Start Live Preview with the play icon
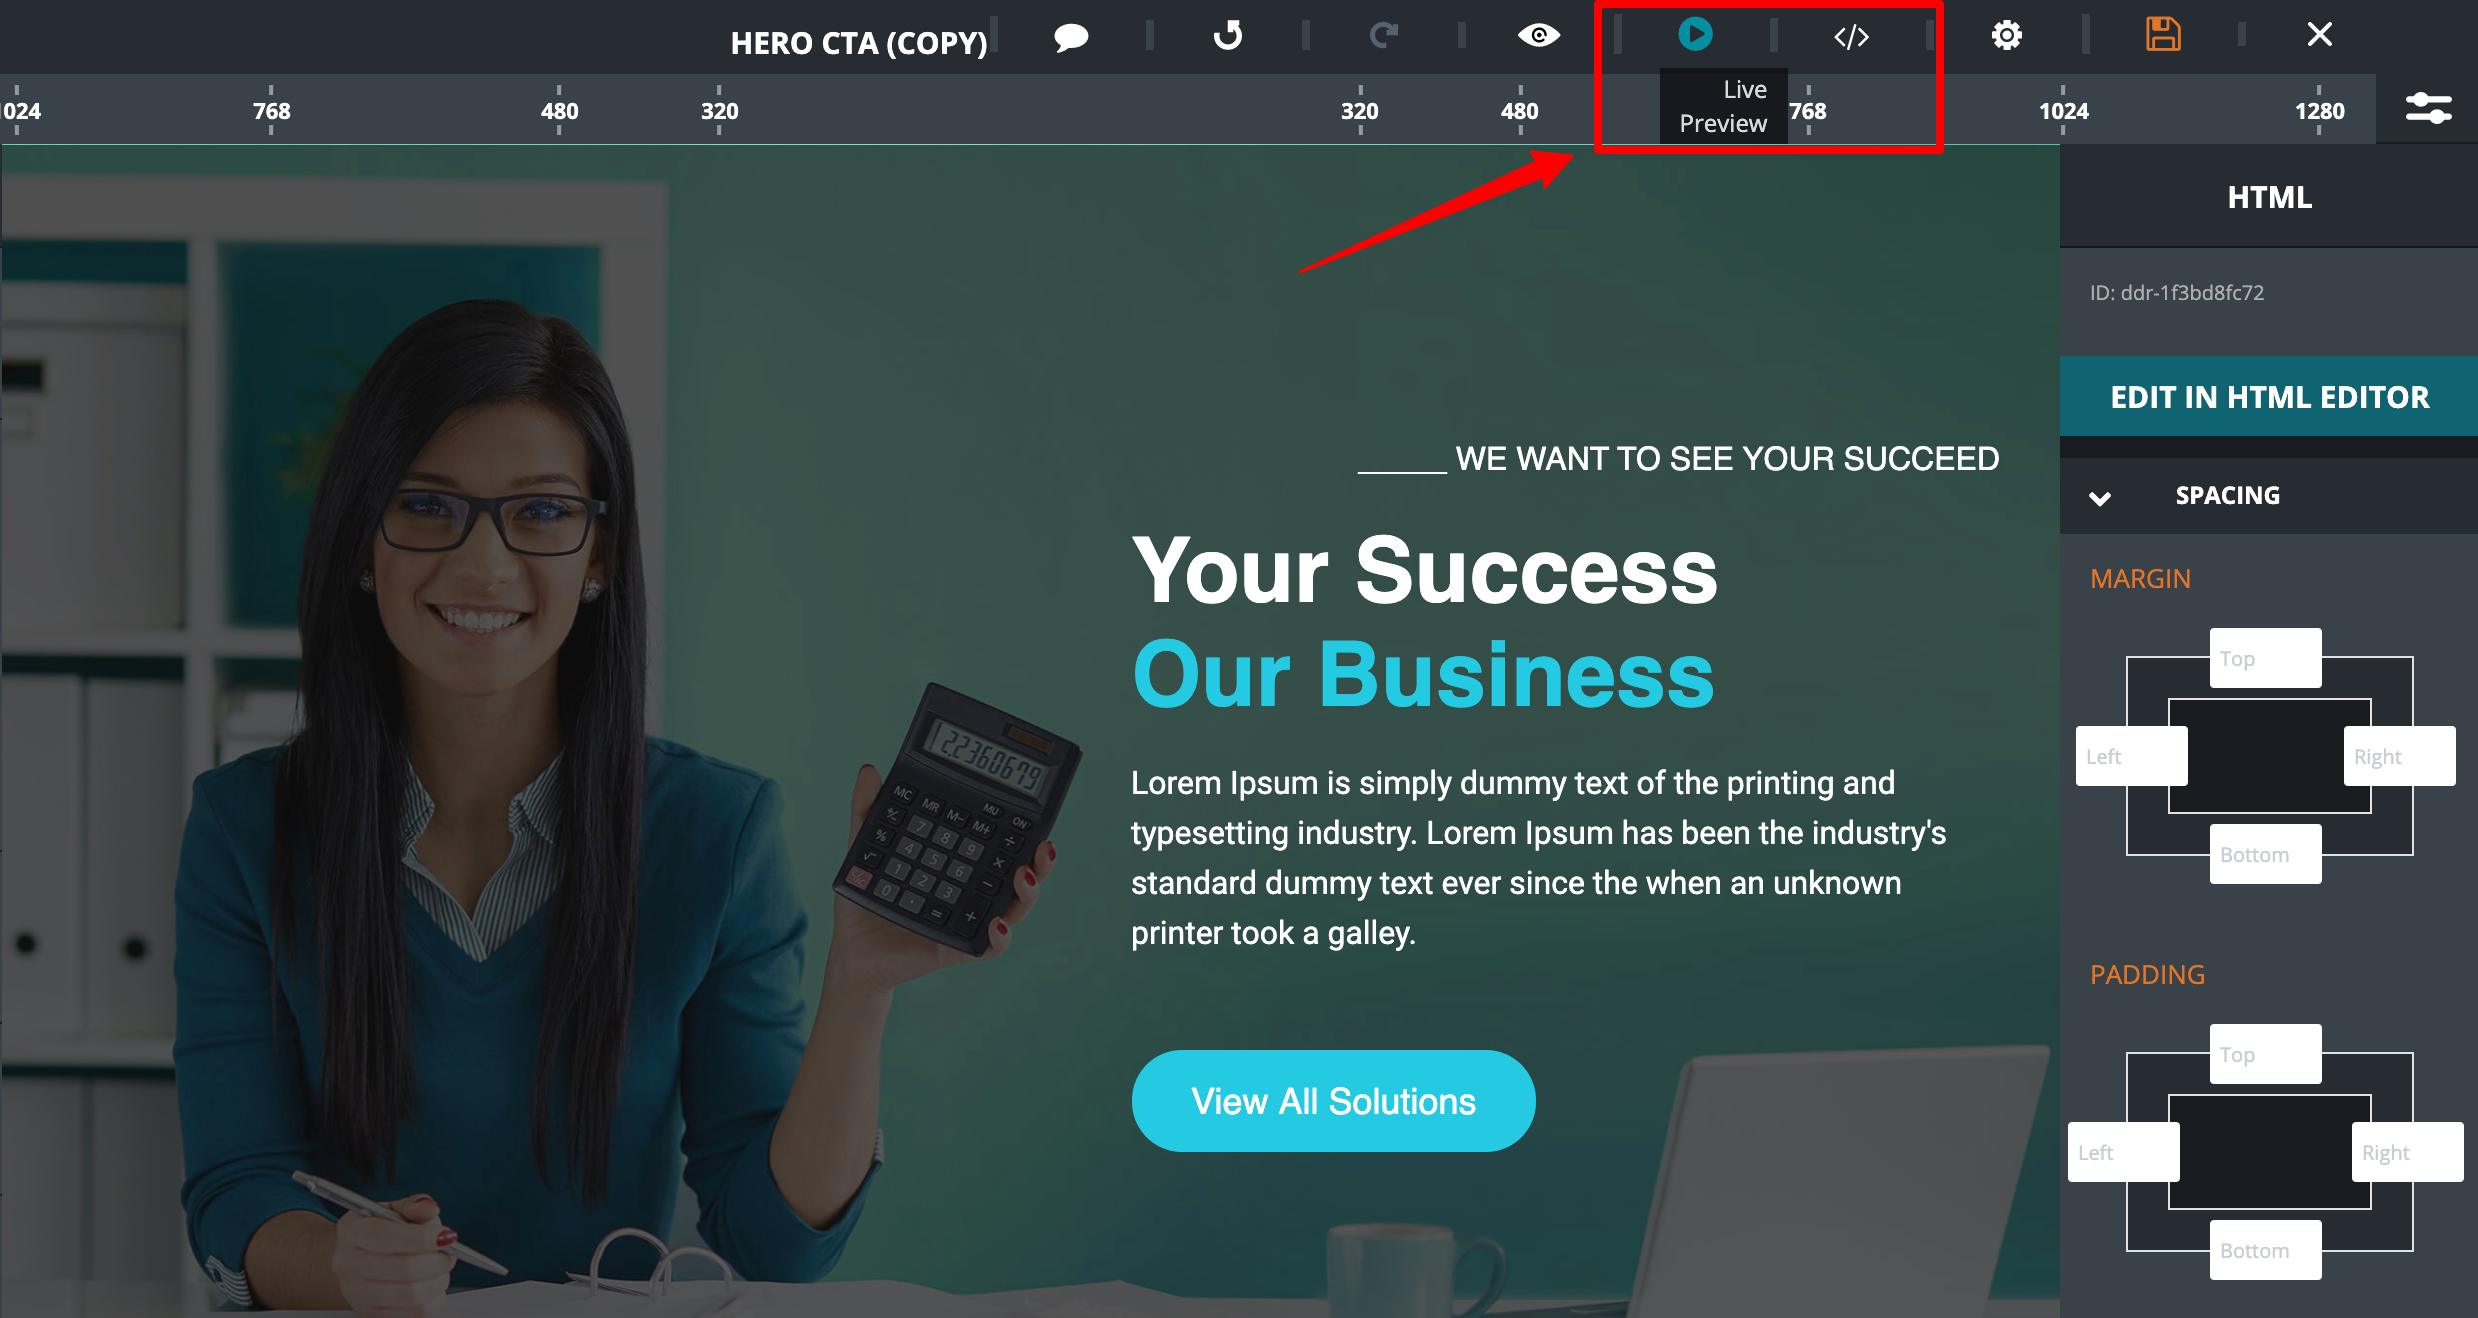The width and height of the screenshot is (2478, 1318). point(1695,35)
